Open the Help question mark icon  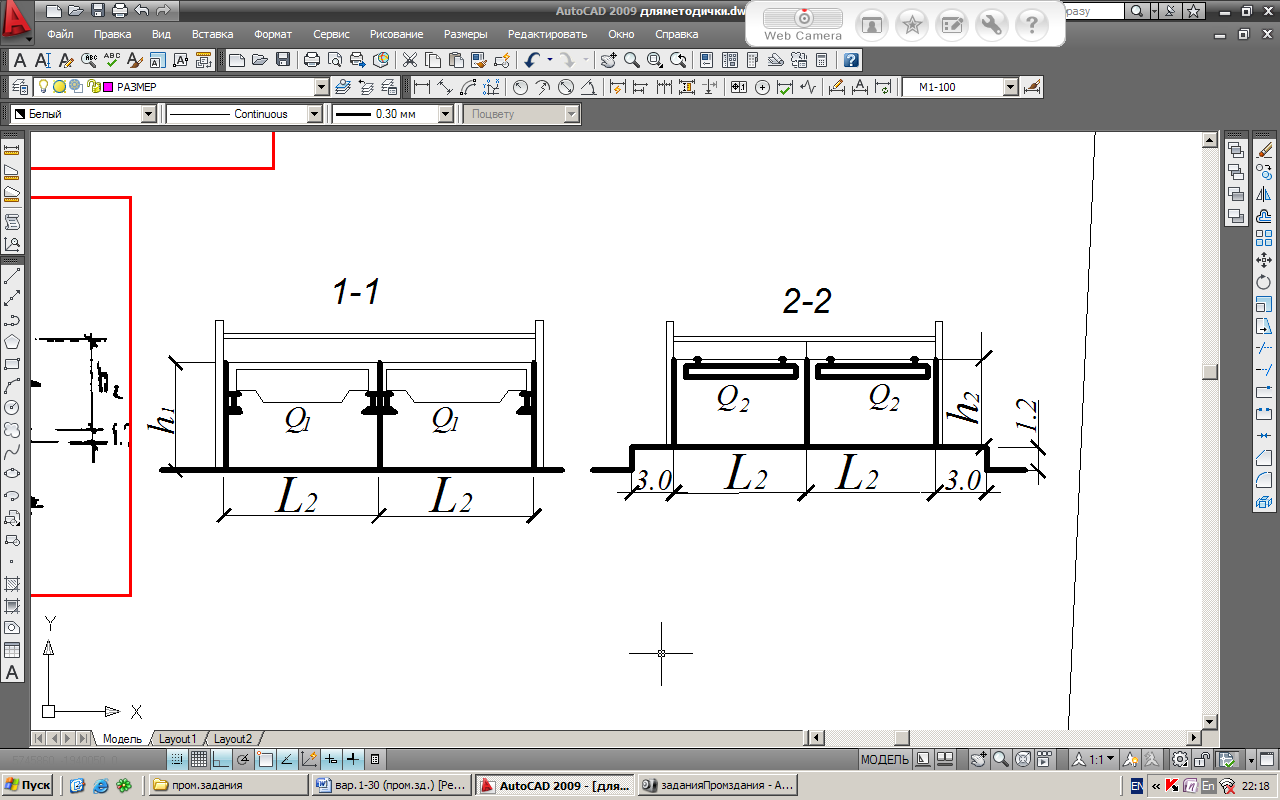point(851,60)
